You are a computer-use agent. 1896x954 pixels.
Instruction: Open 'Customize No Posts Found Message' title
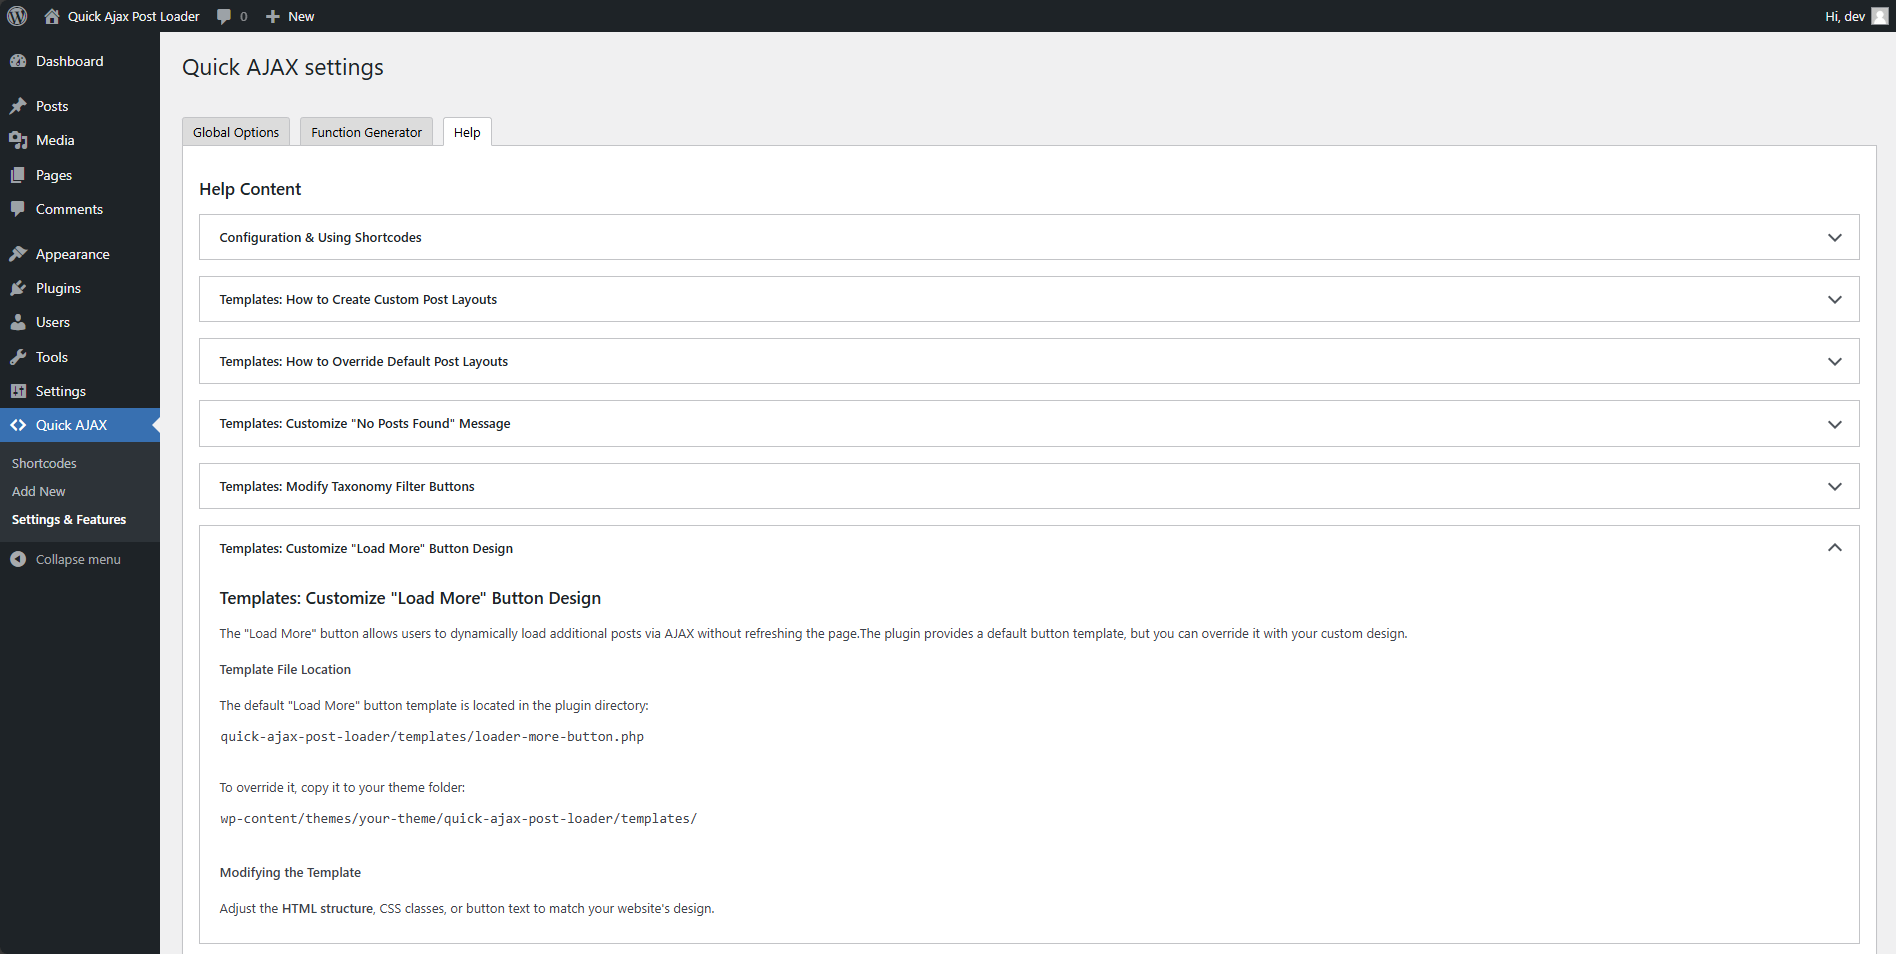pos(365,424)
